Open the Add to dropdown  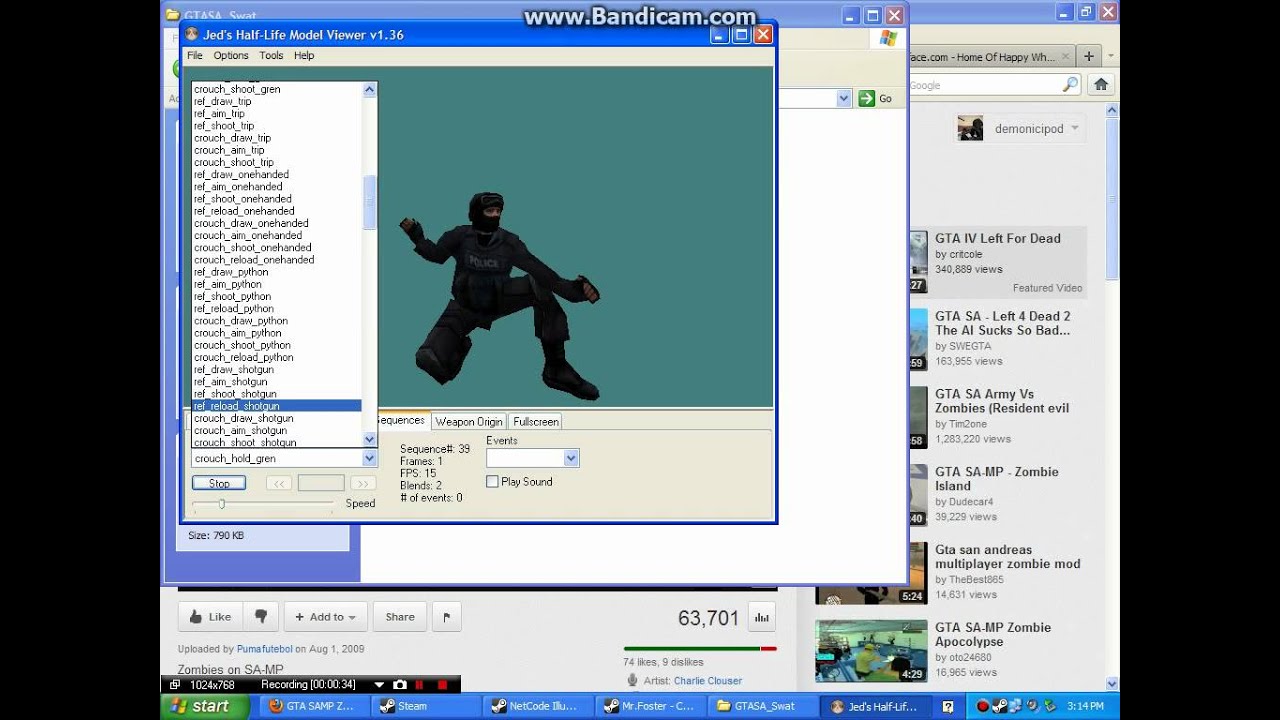(325, 617)
